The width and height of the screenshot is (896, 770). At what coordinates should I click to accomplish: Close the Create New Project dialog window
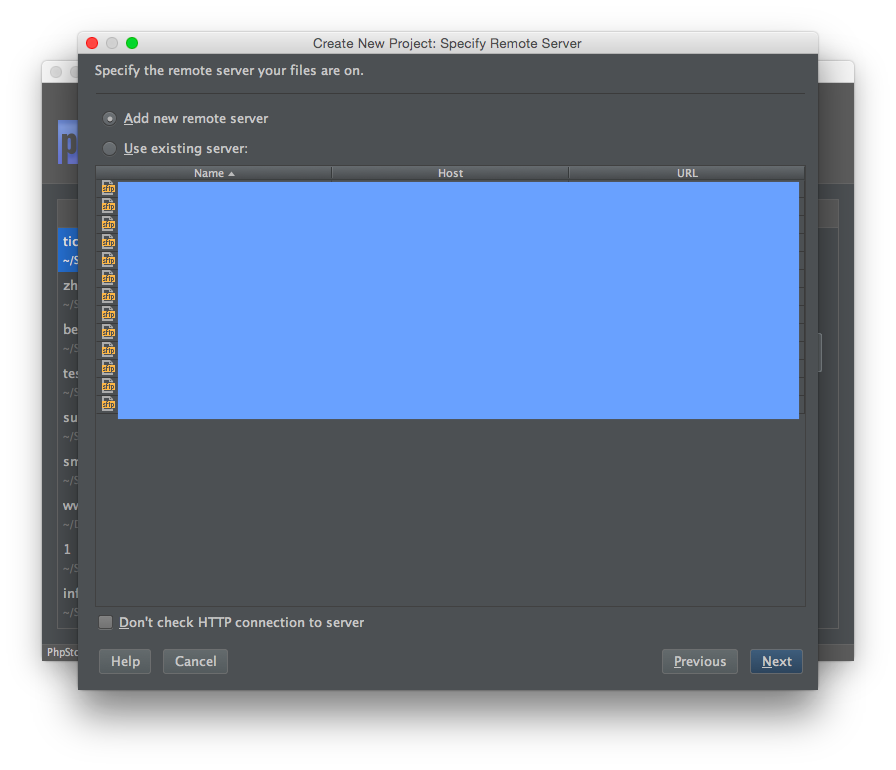point(92,43)
